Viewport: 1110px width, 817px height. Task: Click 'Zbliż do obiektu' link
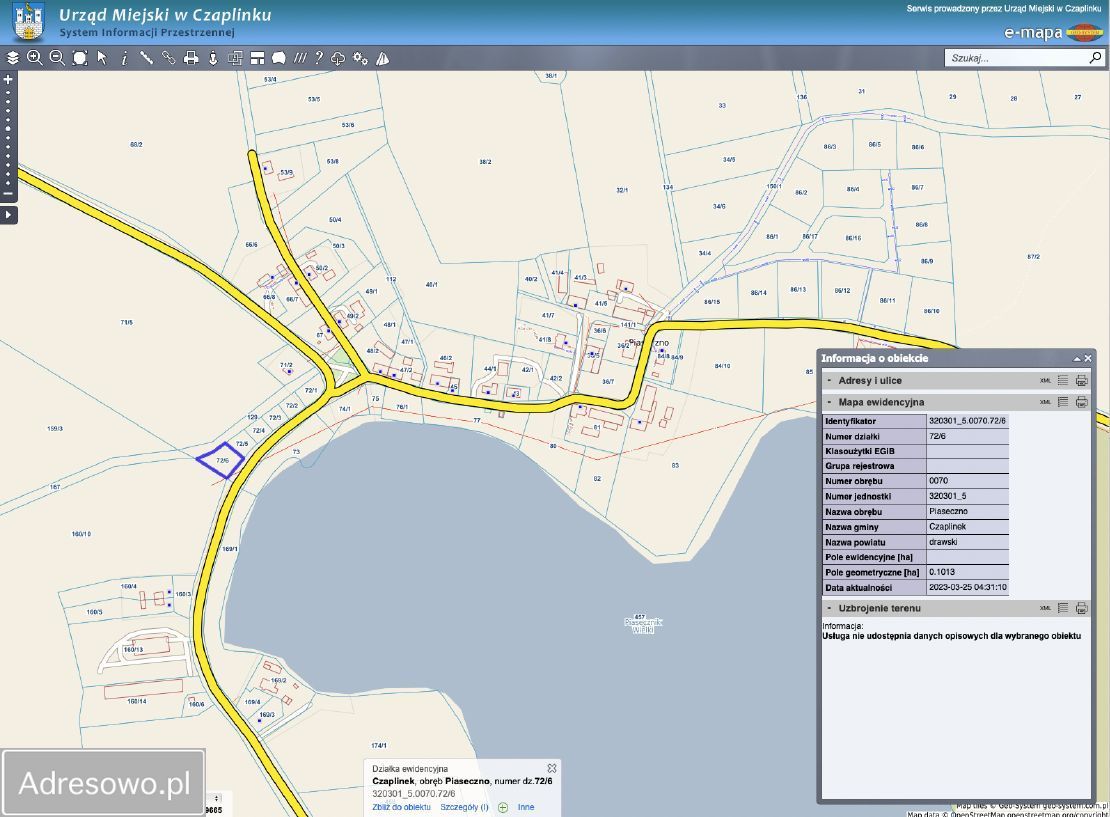[401, 807]
